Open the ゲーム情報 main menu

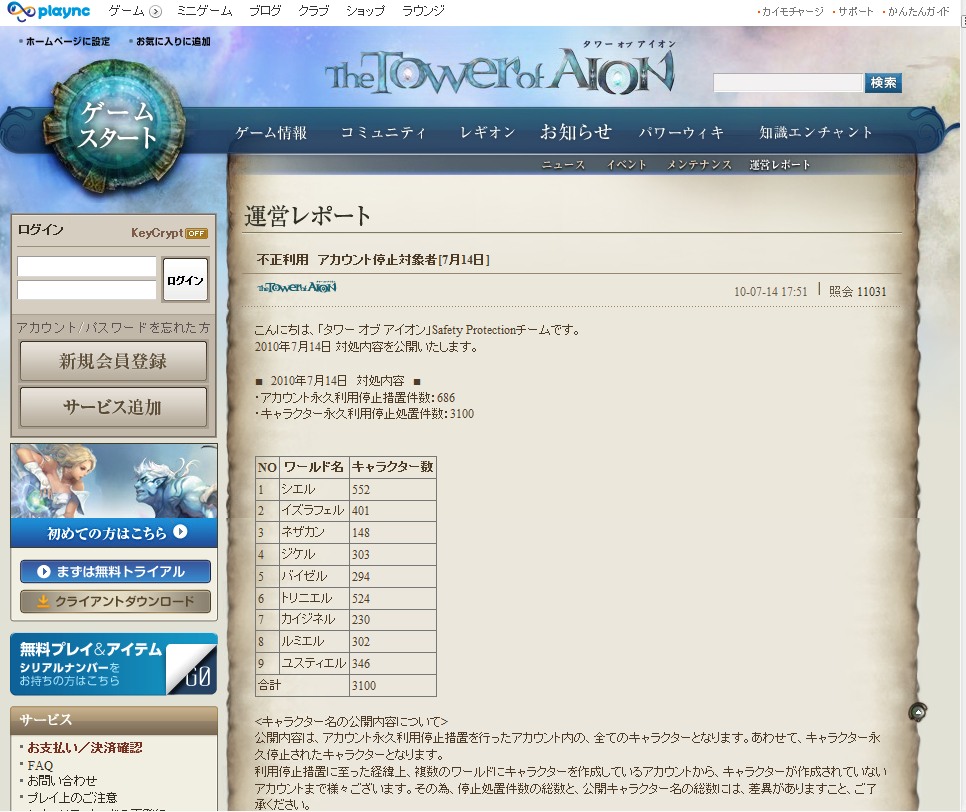click(271, 132)
